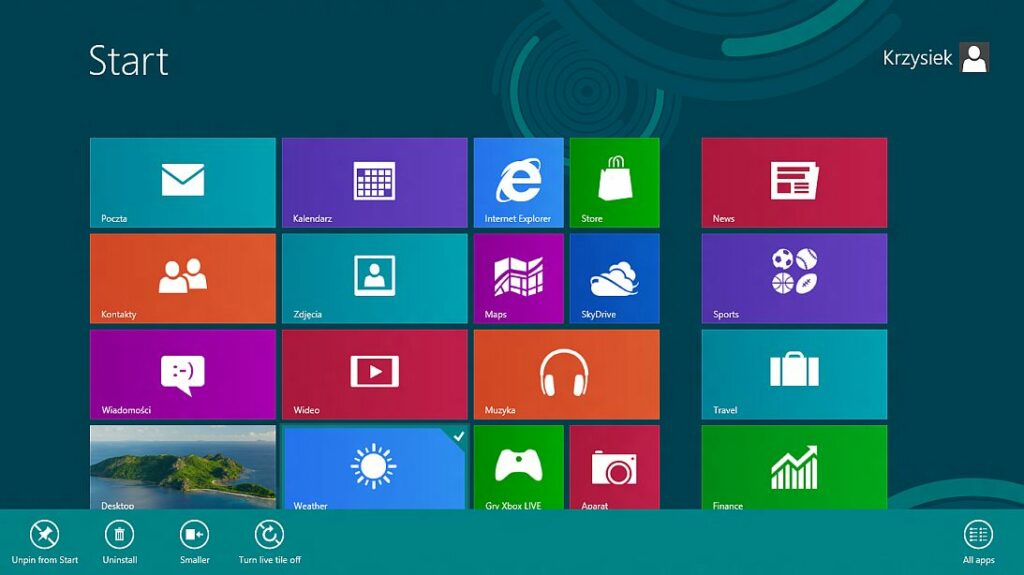Deselect the checked Weather tile
Screen dimensions: 1024x575
click(x=374, y=467)
